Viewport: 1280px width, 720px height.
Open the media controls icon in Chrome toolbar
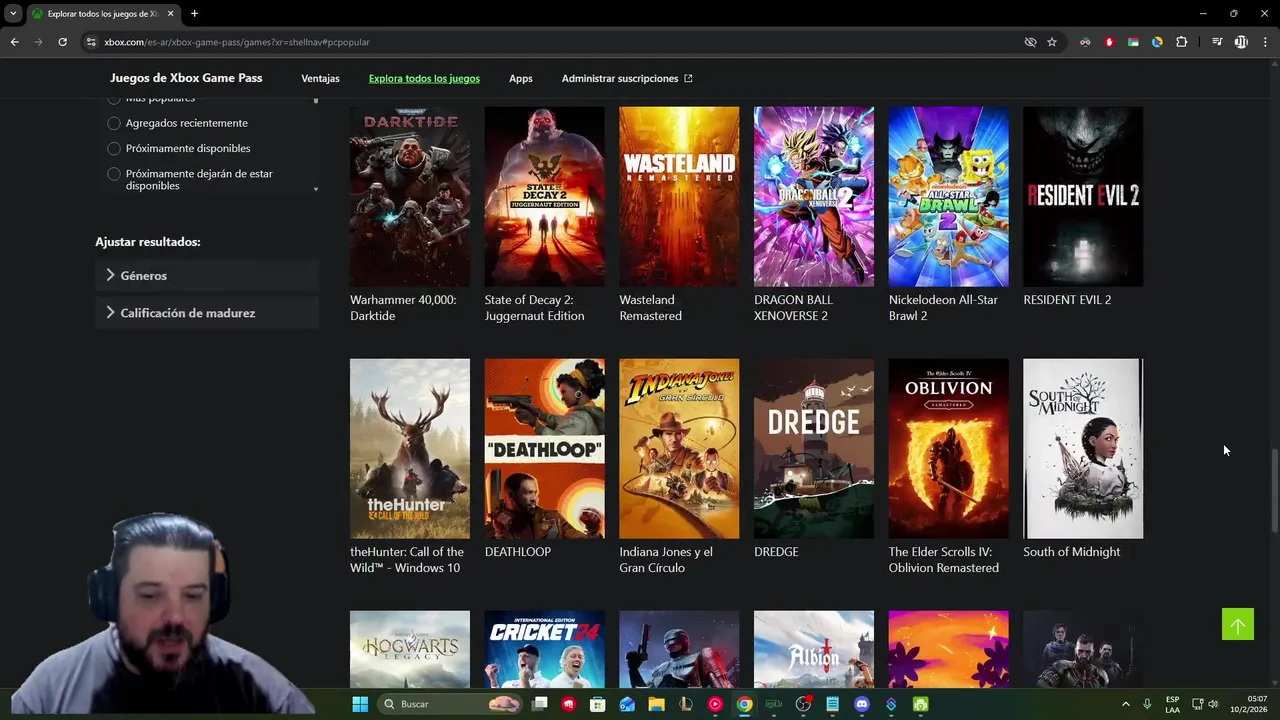point(1217,42)
